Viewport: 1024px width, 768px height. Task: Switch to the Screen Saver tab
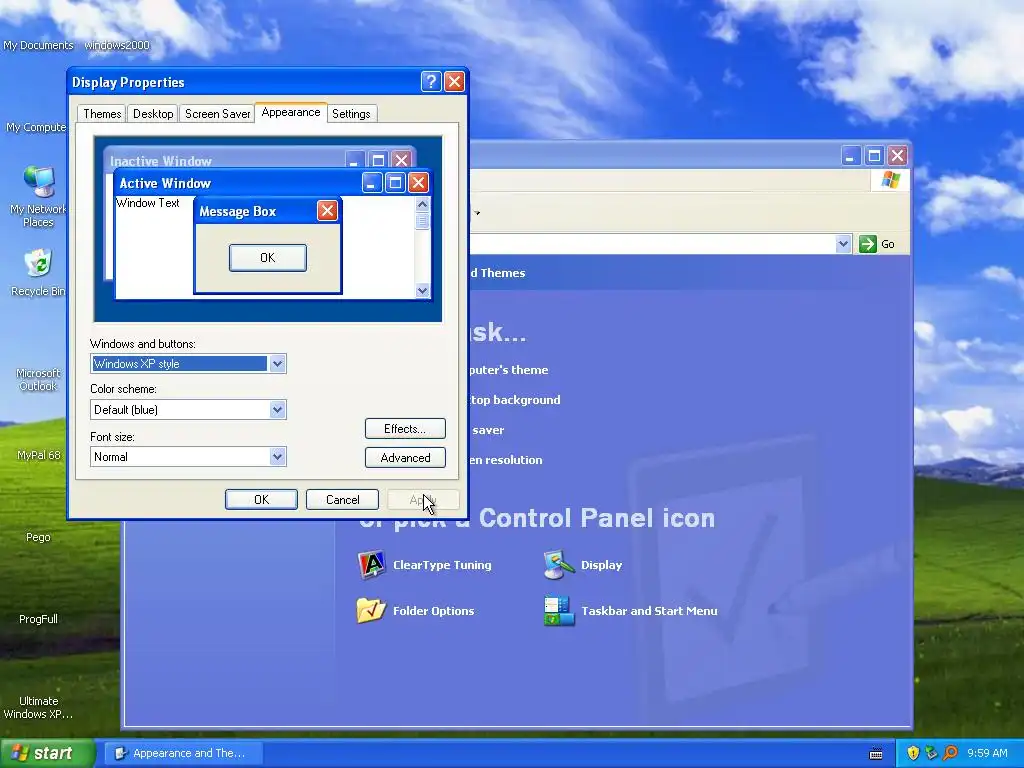coord(217,114)
